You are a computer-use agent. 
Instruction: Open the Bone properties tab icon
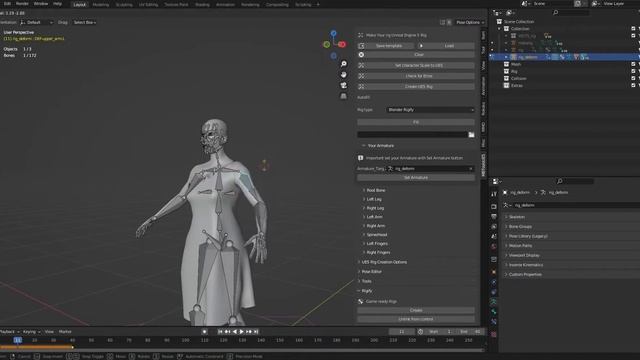tap(493, 312)
